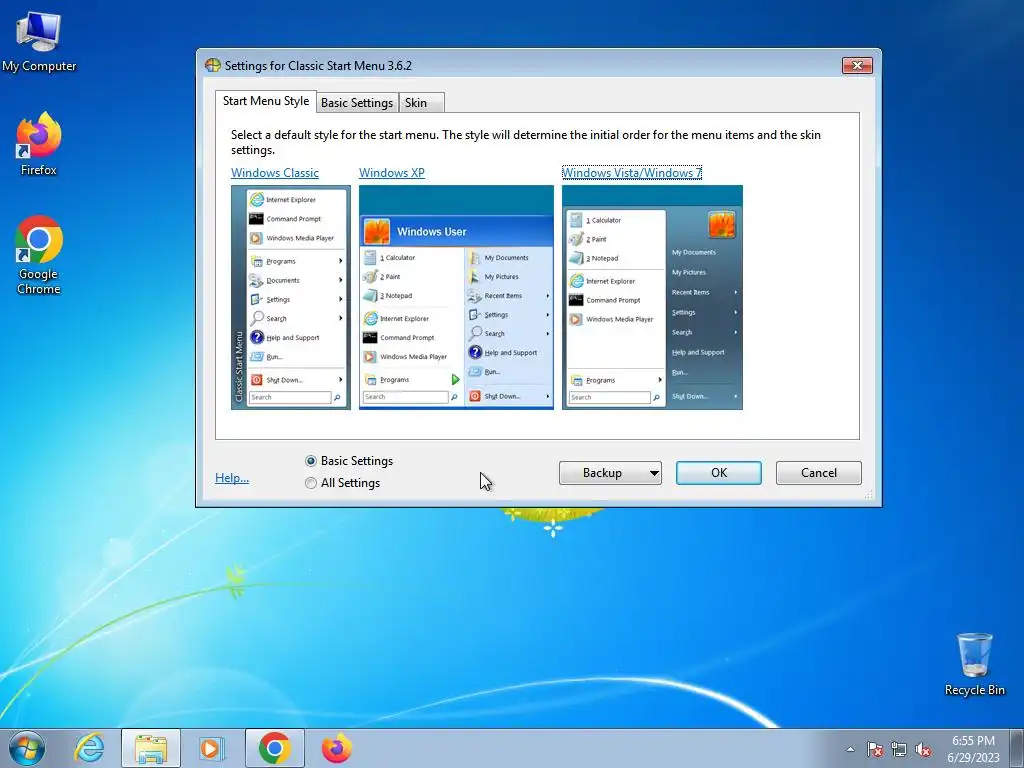Switch to Chrome in the taskbar
The width and height of the screenshot is (1024, 768).
274,748
